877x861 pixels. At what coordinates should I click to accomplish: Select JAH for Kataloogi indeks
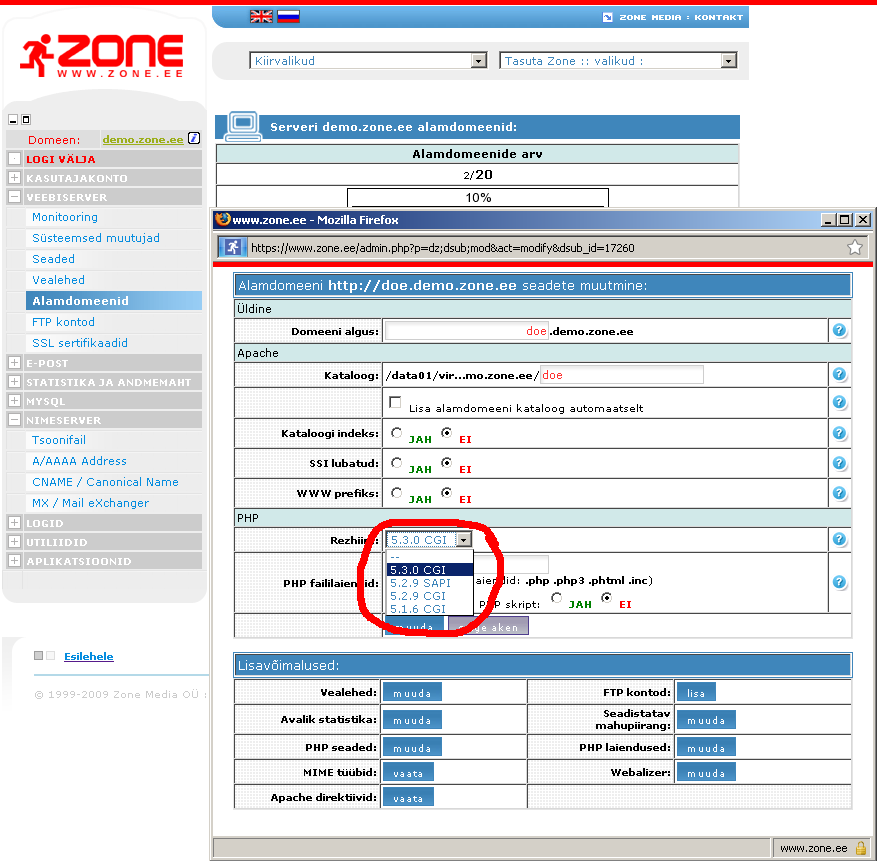tap(397, 432)
